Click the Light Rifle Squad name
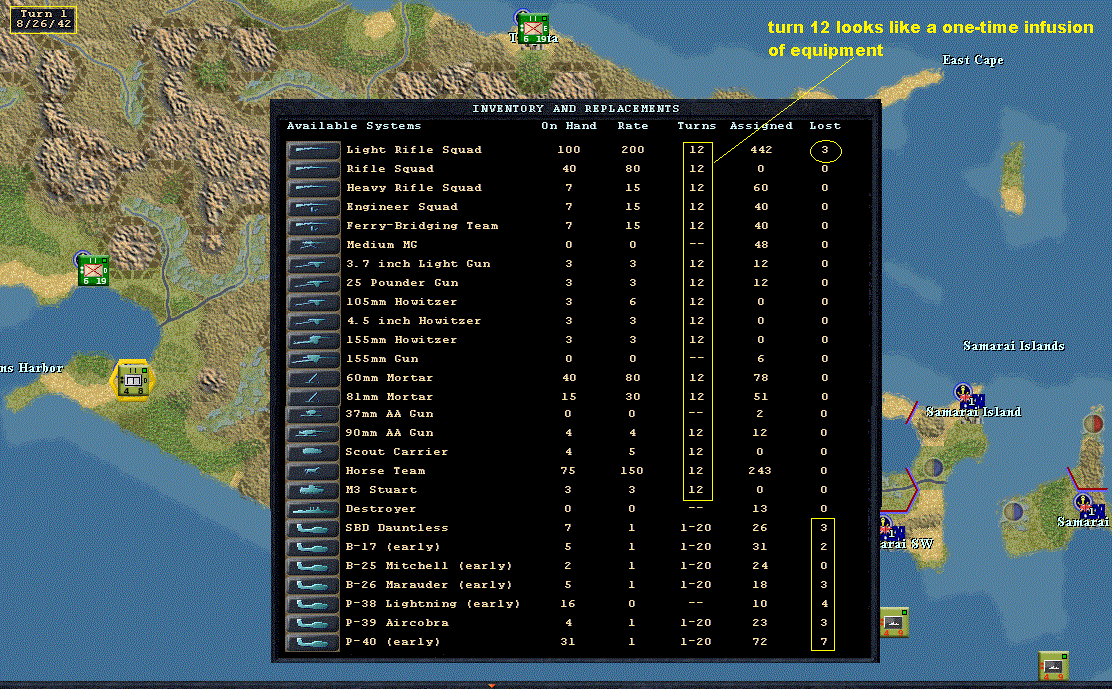This screenshot has height=689, width=1112. (x=414, y=150)
